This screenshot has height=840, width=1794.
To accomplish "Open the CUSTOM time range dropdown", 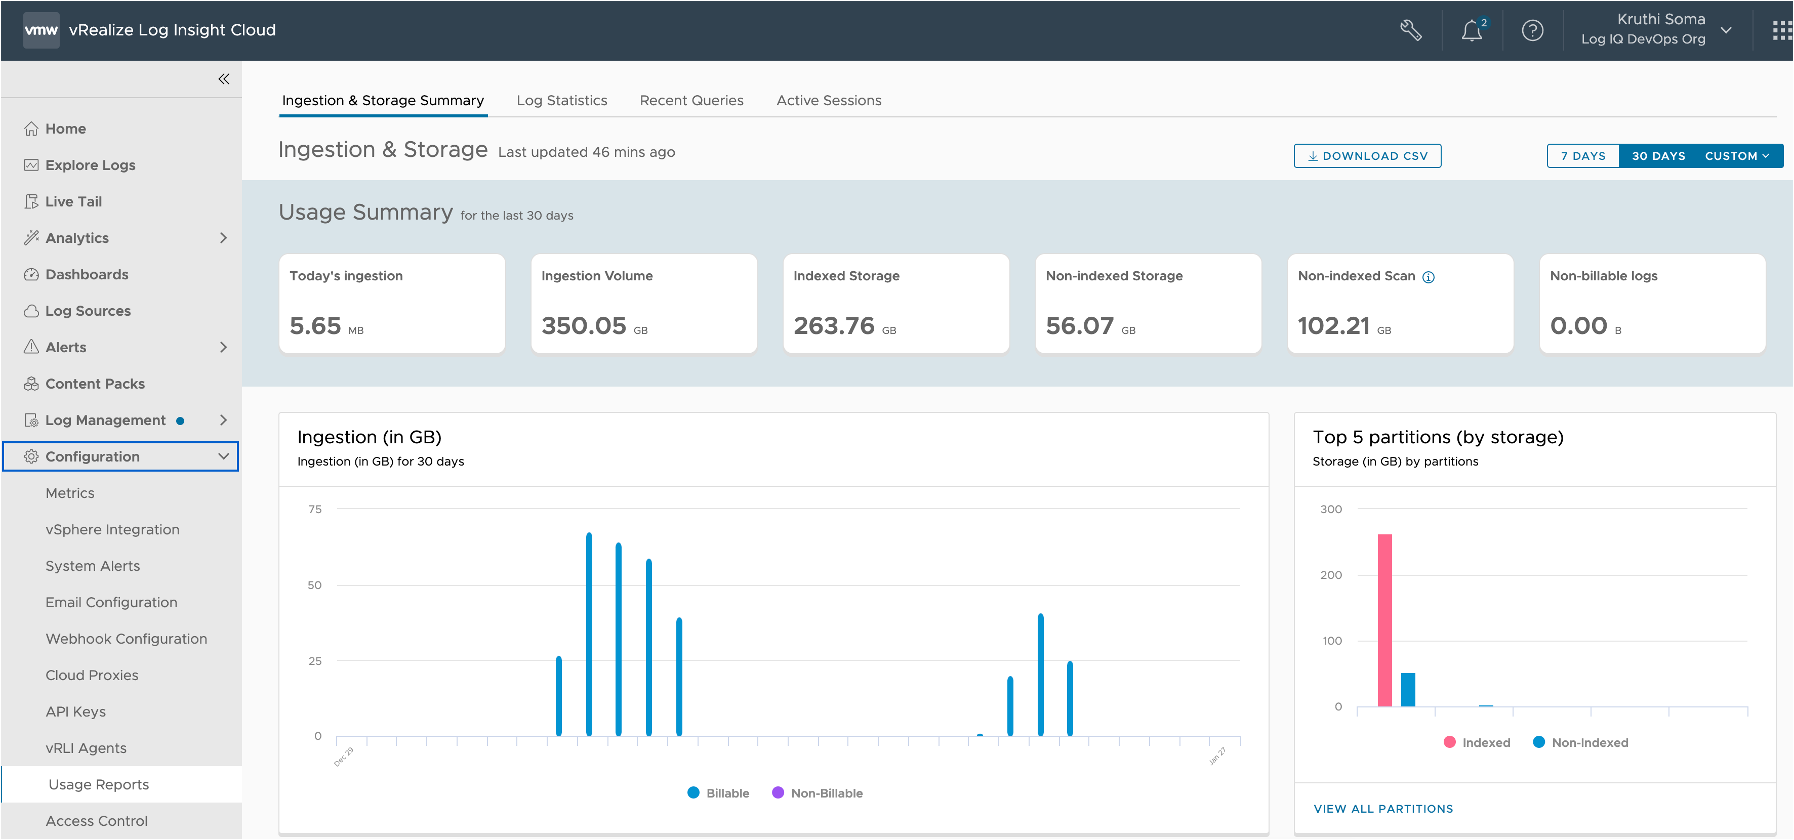I will [1737, 156].
